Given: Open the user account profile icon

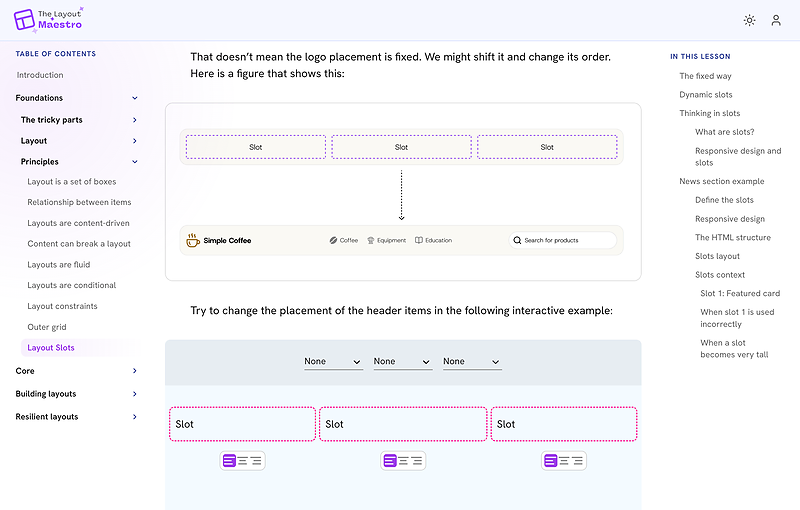Looking at the screenshot, I should point(776,20).
